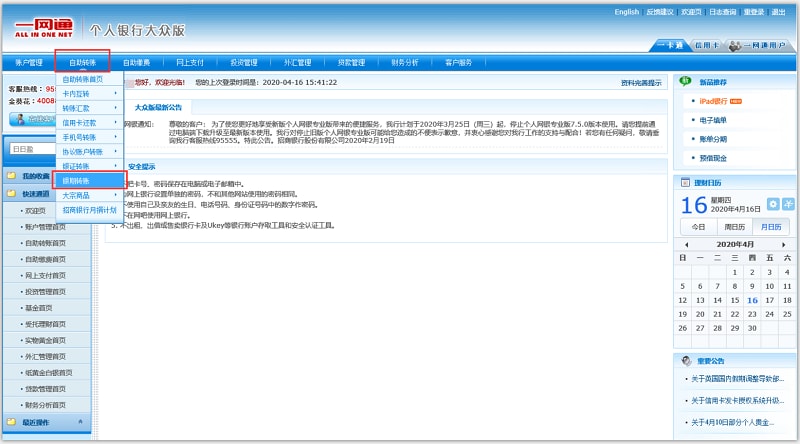This screenshot has width=800, height=444.
Task: Open the 投资管理 menu in the navigation bar
Action: point(244,62)
